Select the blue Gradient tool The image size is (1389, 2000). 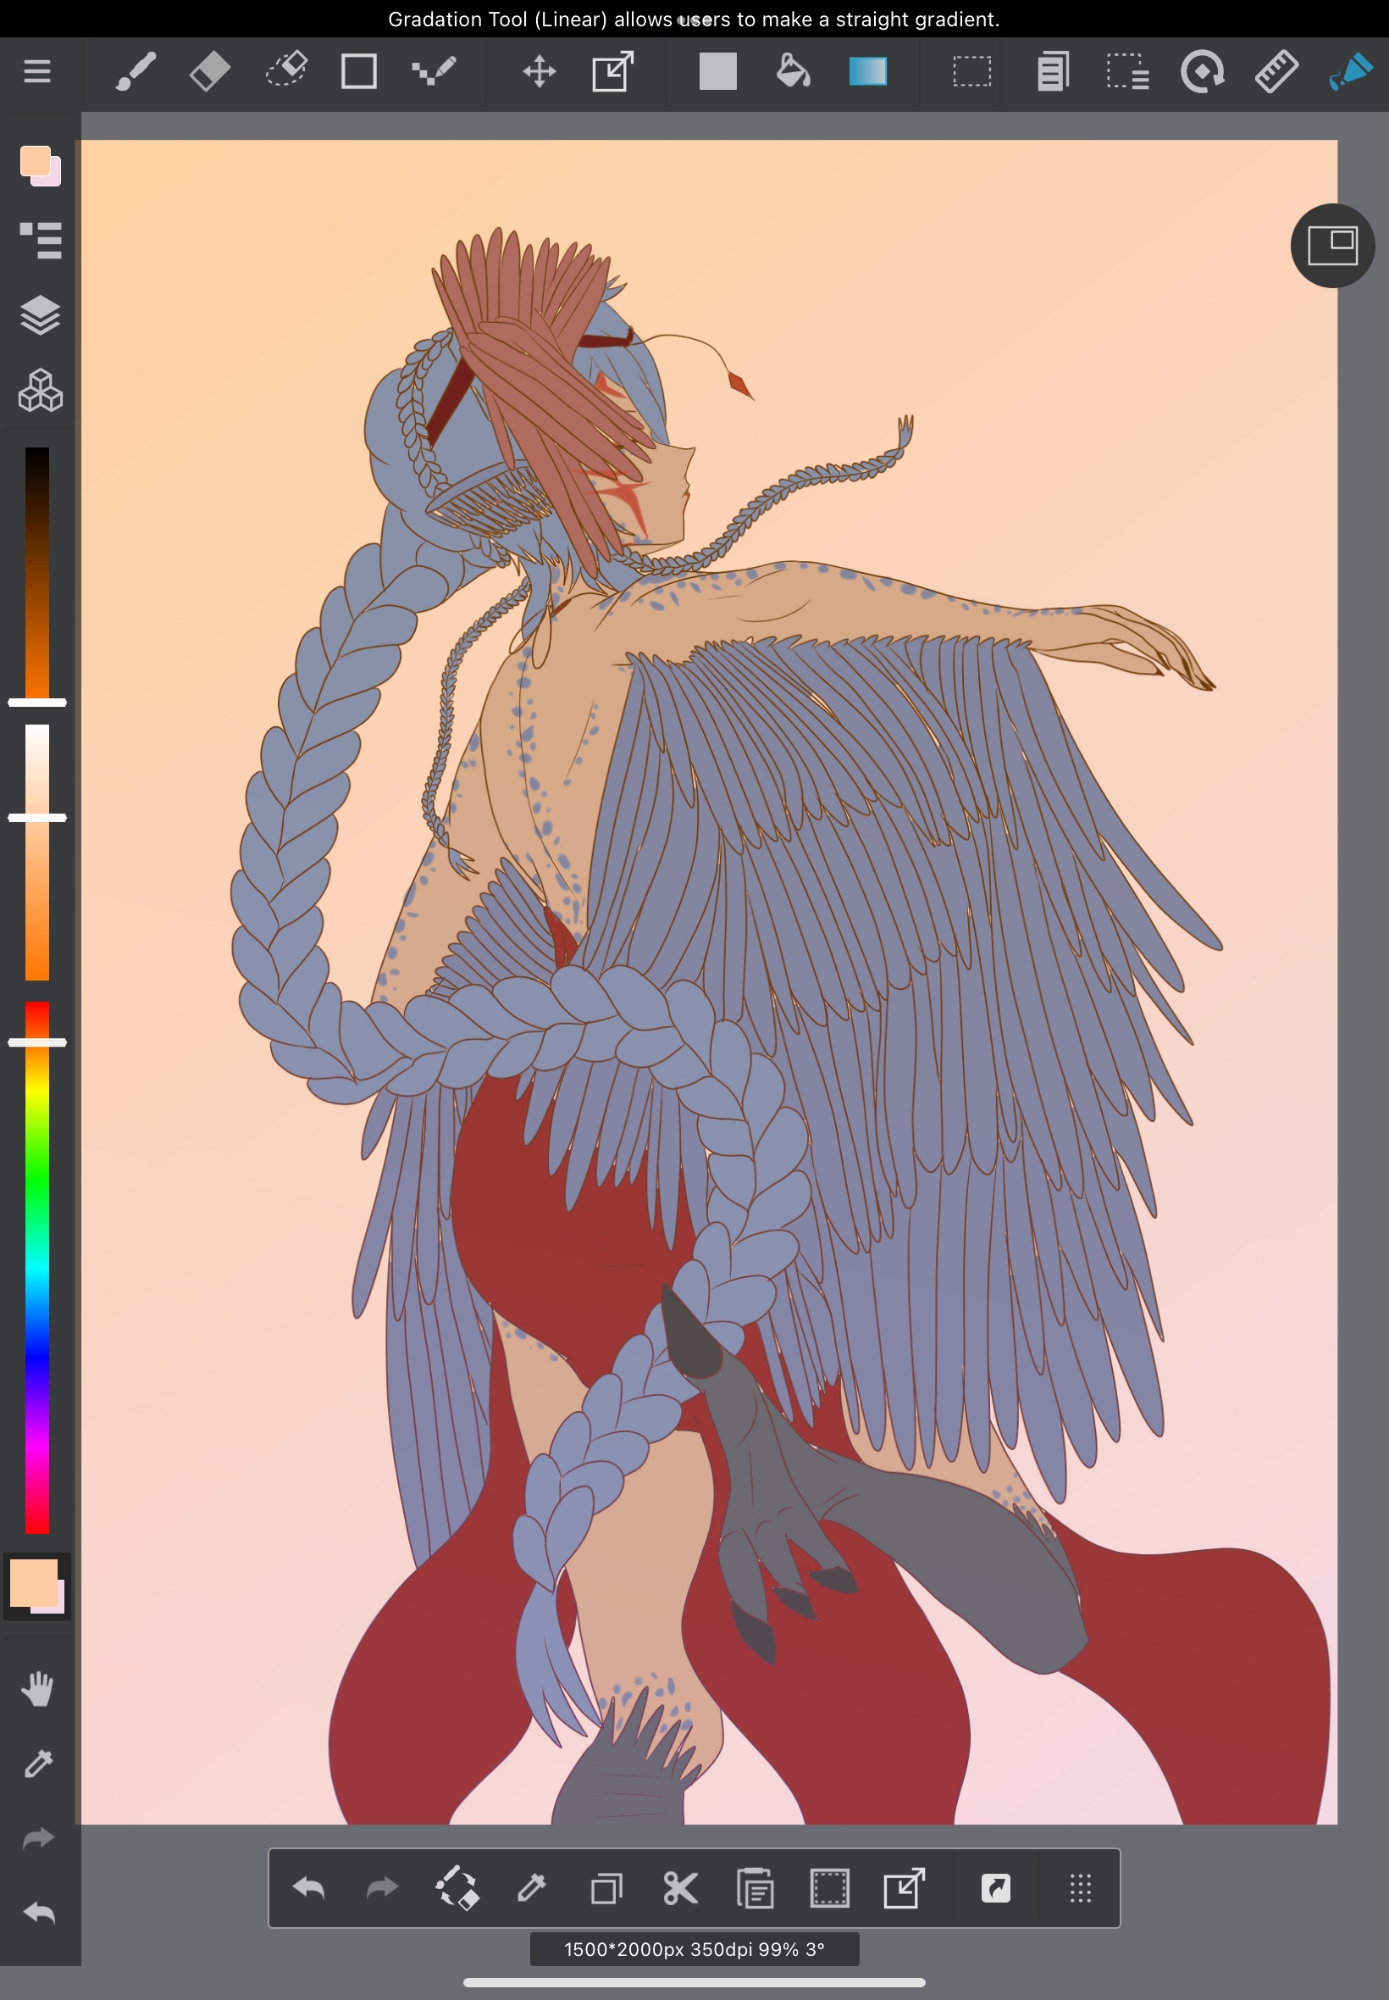(x=867, y=72)
